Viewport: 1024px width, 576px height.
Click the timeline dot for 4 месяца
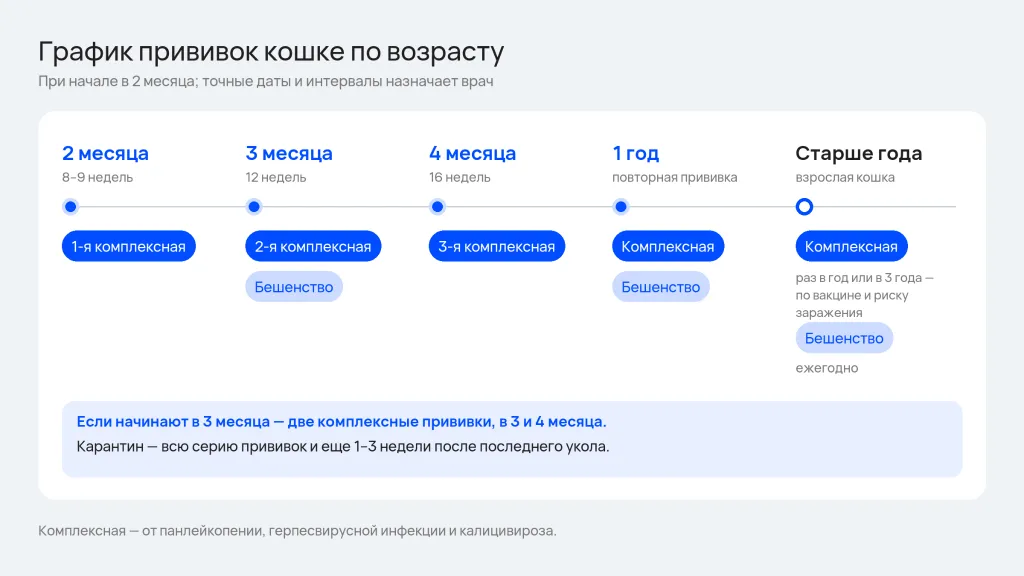tap(438, 207)
